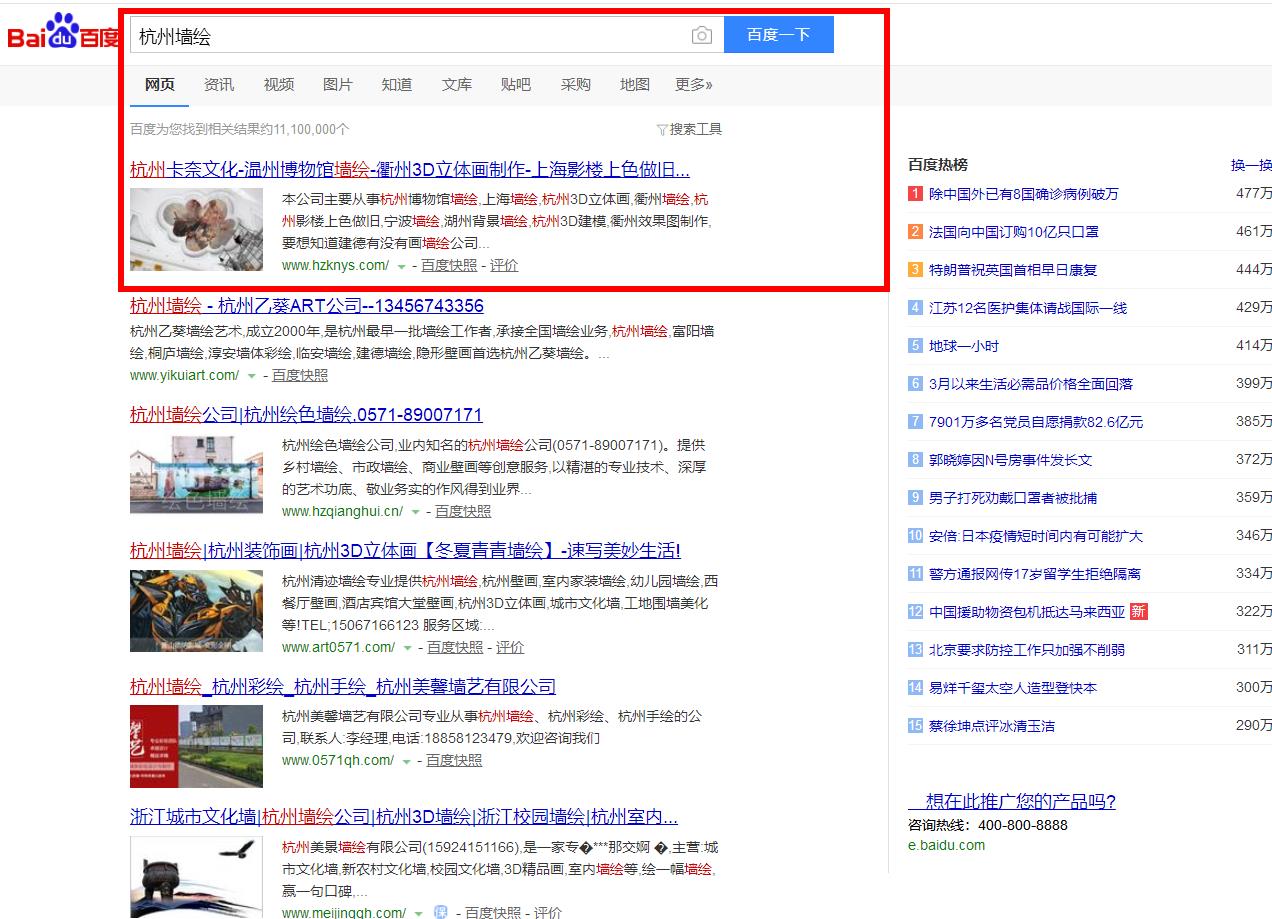Open hot item 中国援助物资包机抵达马来西亚
The image size is (1272, 919).
click(1027, 612)
